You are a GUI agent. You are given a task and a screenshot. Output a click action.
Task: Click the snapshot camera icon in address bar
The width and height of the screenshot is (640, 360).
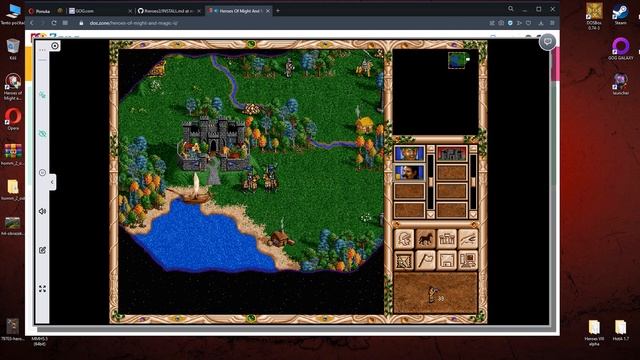(501, 23)
